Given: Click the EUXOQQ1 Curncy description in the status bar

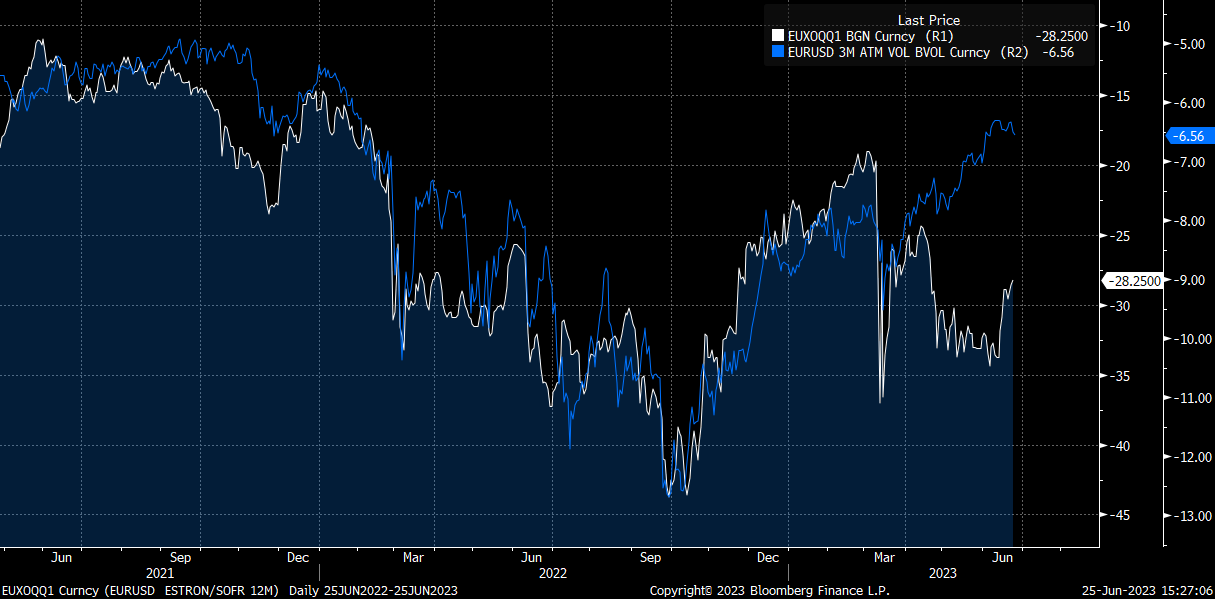Looking at the screenshot, I should click(x=140, y=591).
